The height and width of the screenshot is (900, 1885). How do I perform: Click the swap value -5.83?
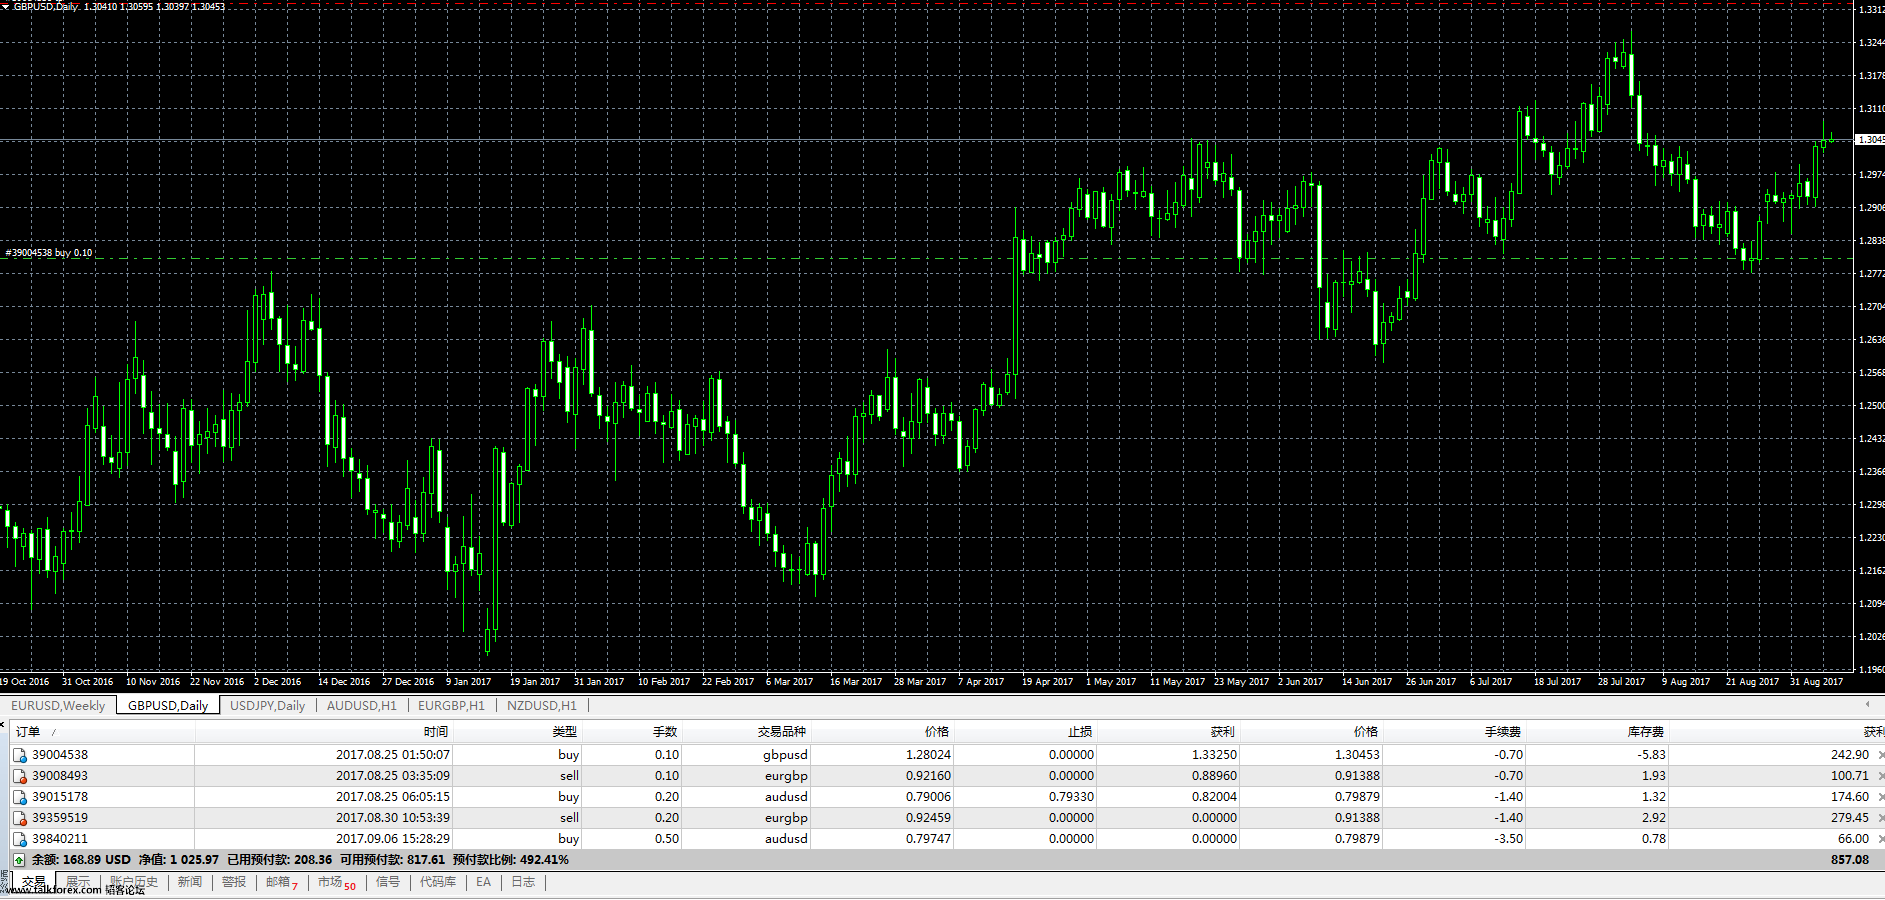[1652, 755]
